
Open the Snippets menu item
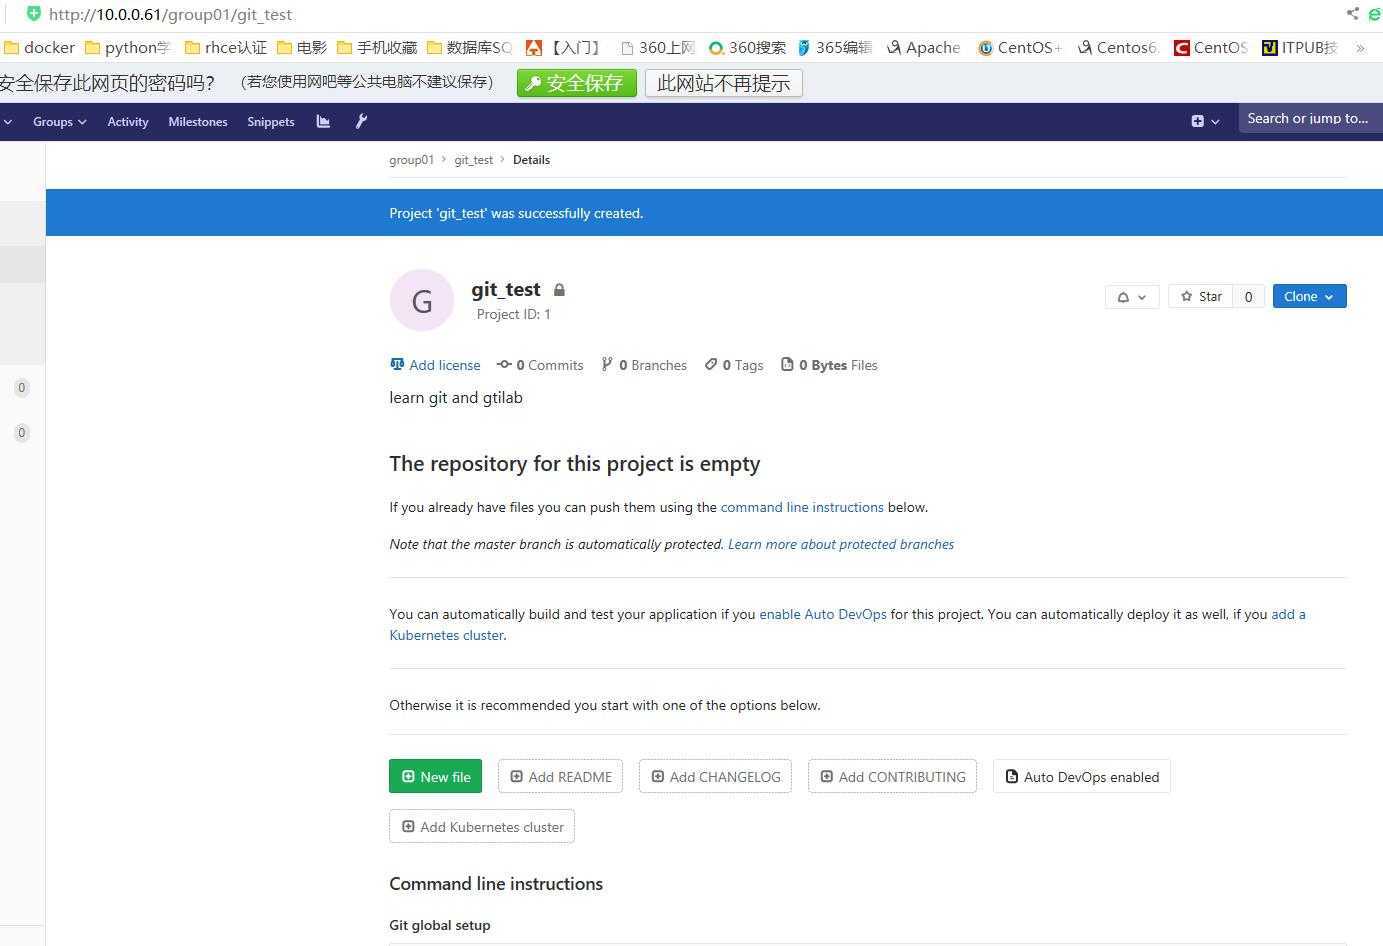(x=271, y=121)
